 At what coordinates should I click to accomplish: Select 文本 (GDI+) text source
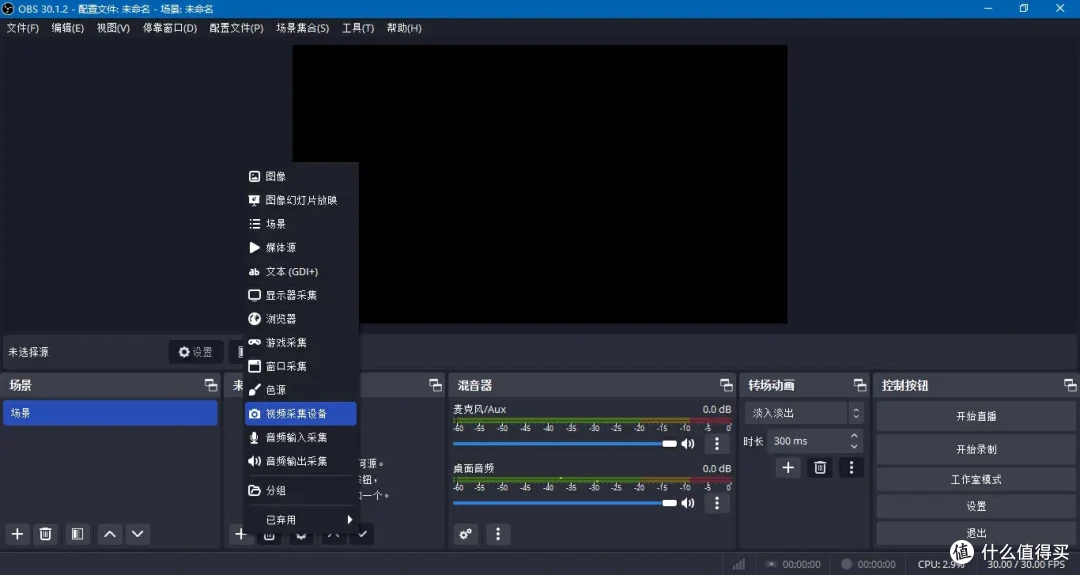click(x=302, y=271)
